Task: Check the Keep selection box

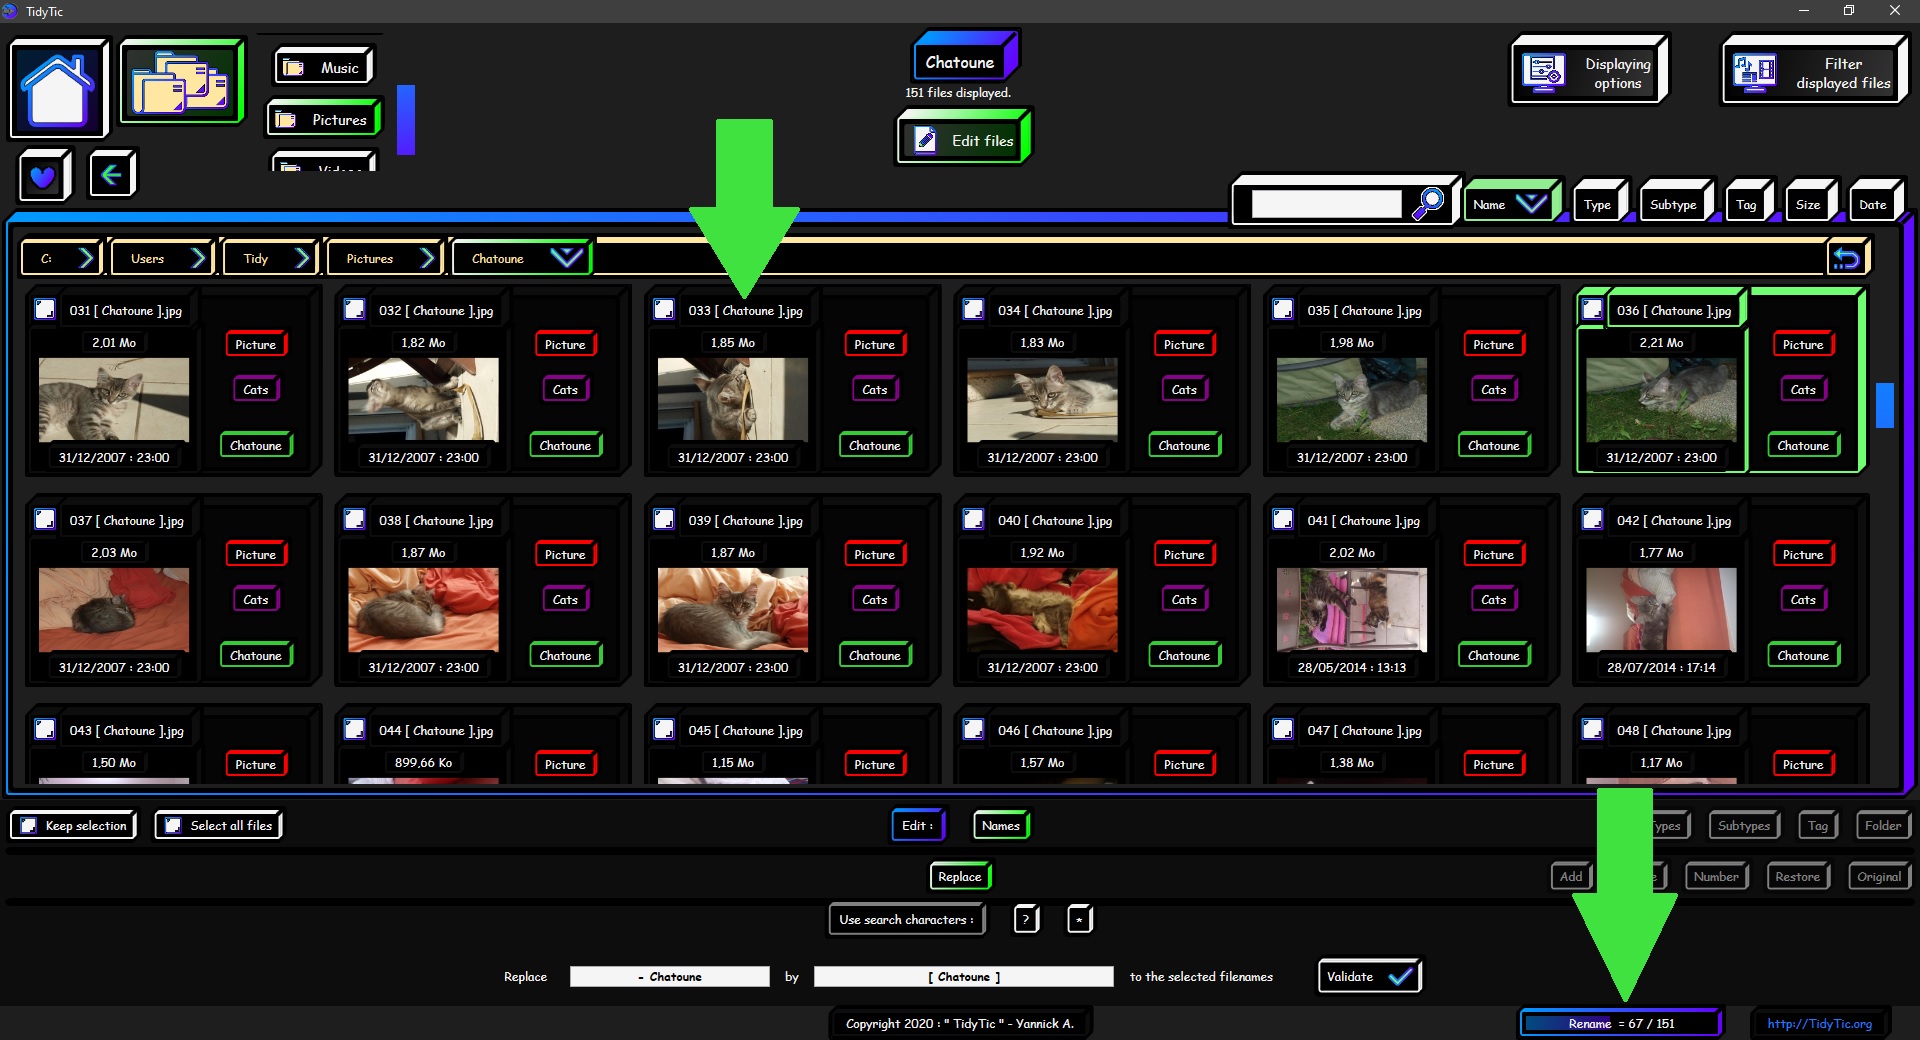Action: [x=29, y=825]
